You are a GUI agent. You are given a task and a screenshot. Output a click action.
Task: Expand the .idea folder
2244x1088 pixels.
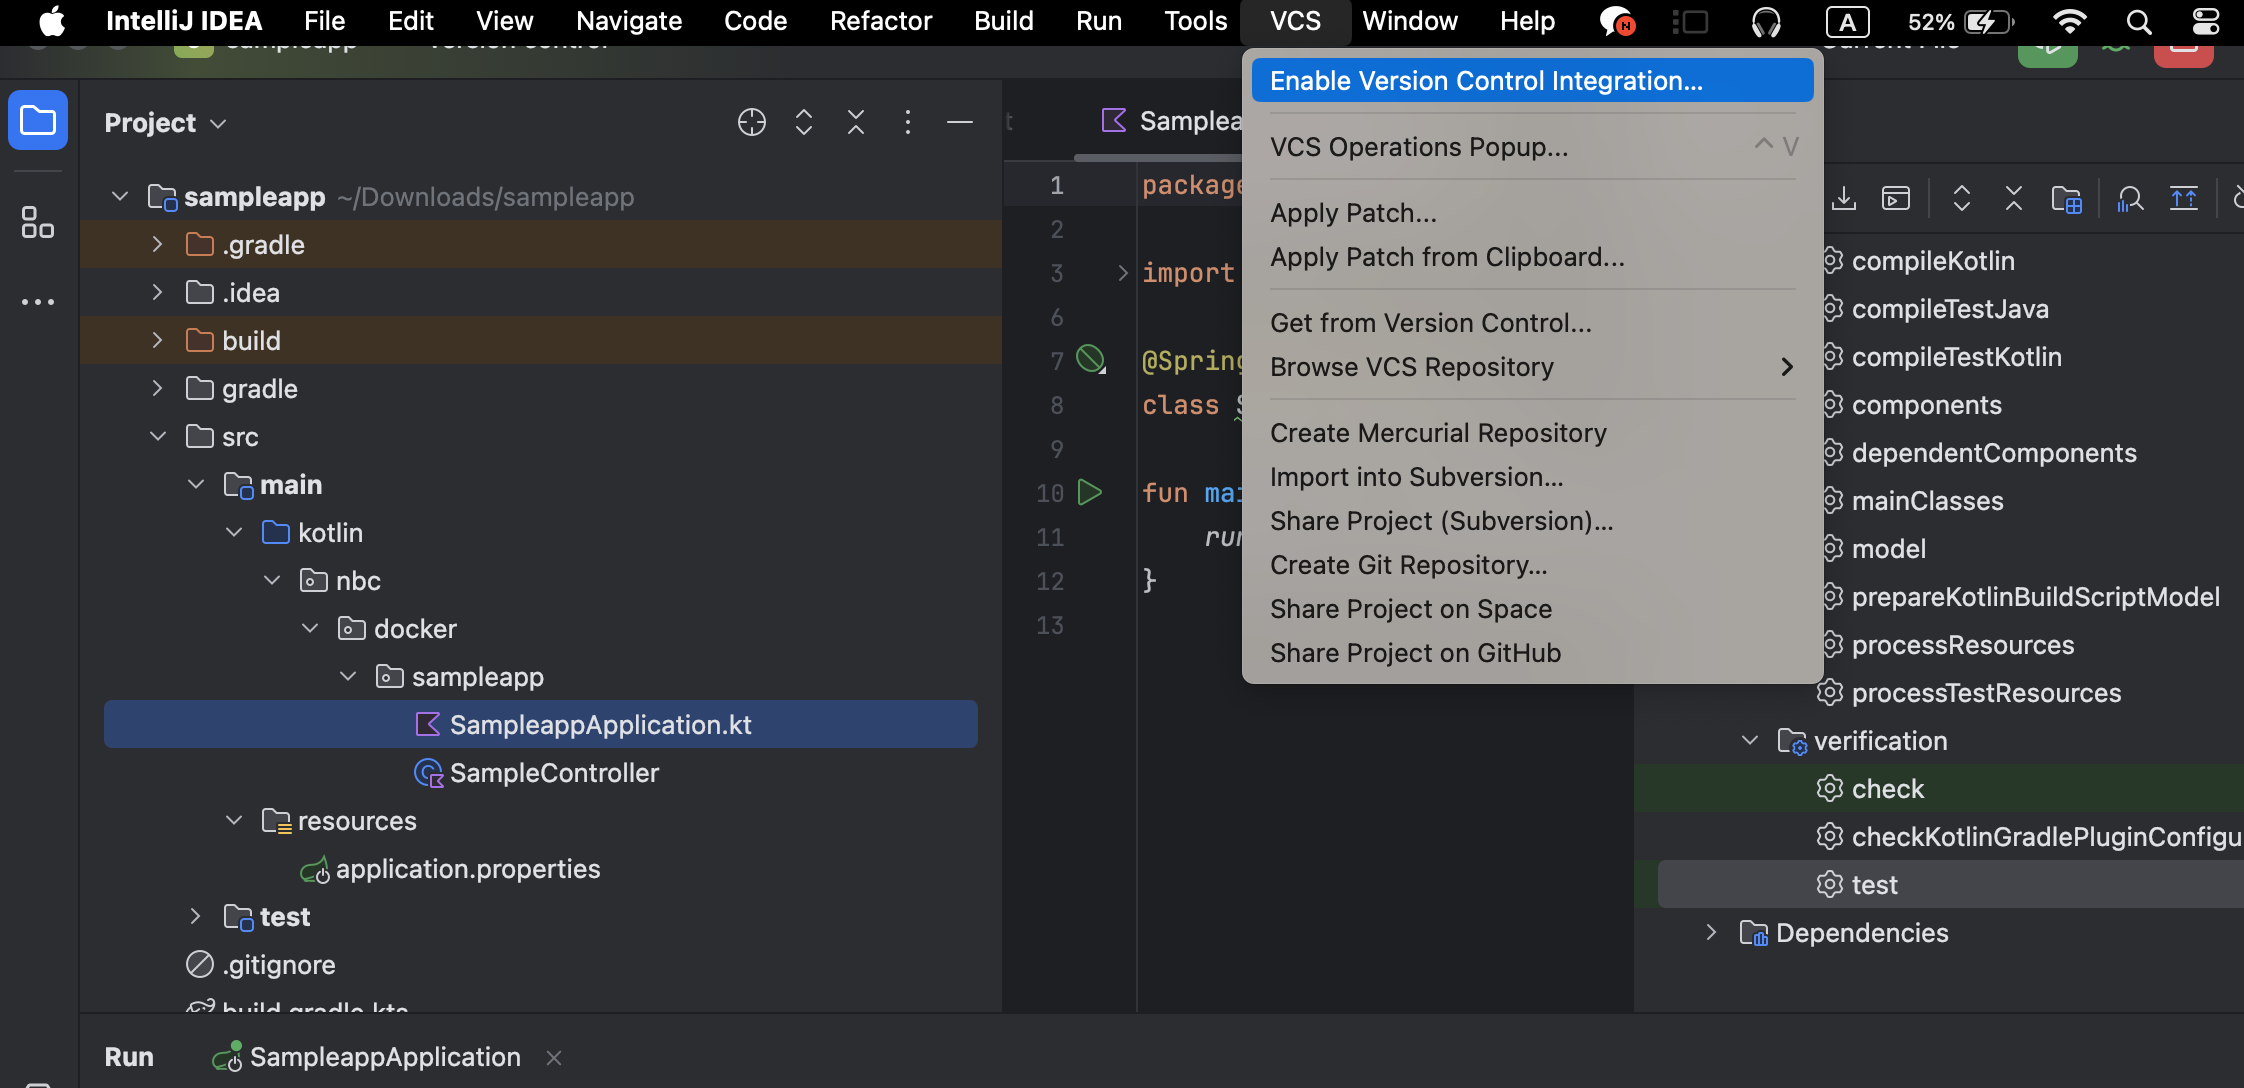click(157, 292)
